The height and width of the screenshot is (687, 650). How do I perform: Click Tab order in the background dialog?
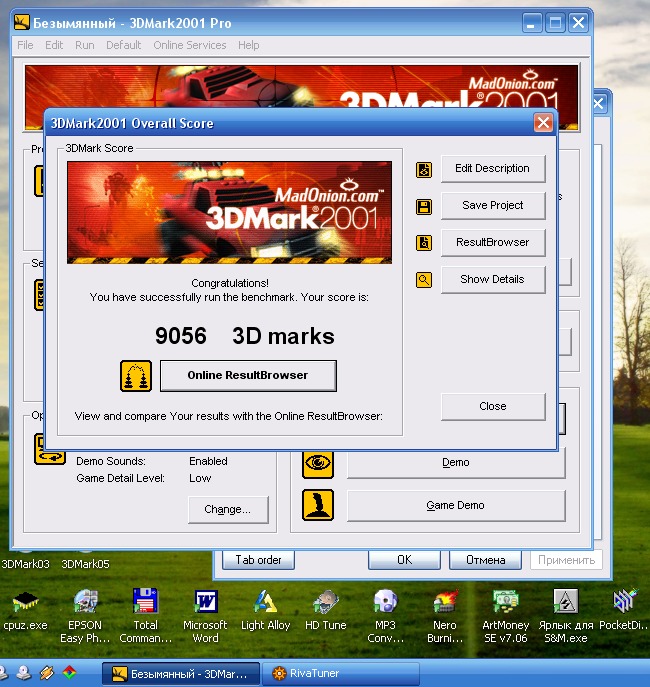tap(258, 560)
